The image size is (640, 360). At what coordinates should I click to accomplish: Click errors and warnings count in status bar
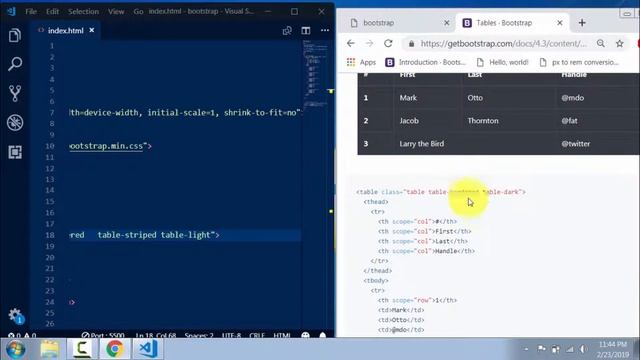click(x=22, y=336)
